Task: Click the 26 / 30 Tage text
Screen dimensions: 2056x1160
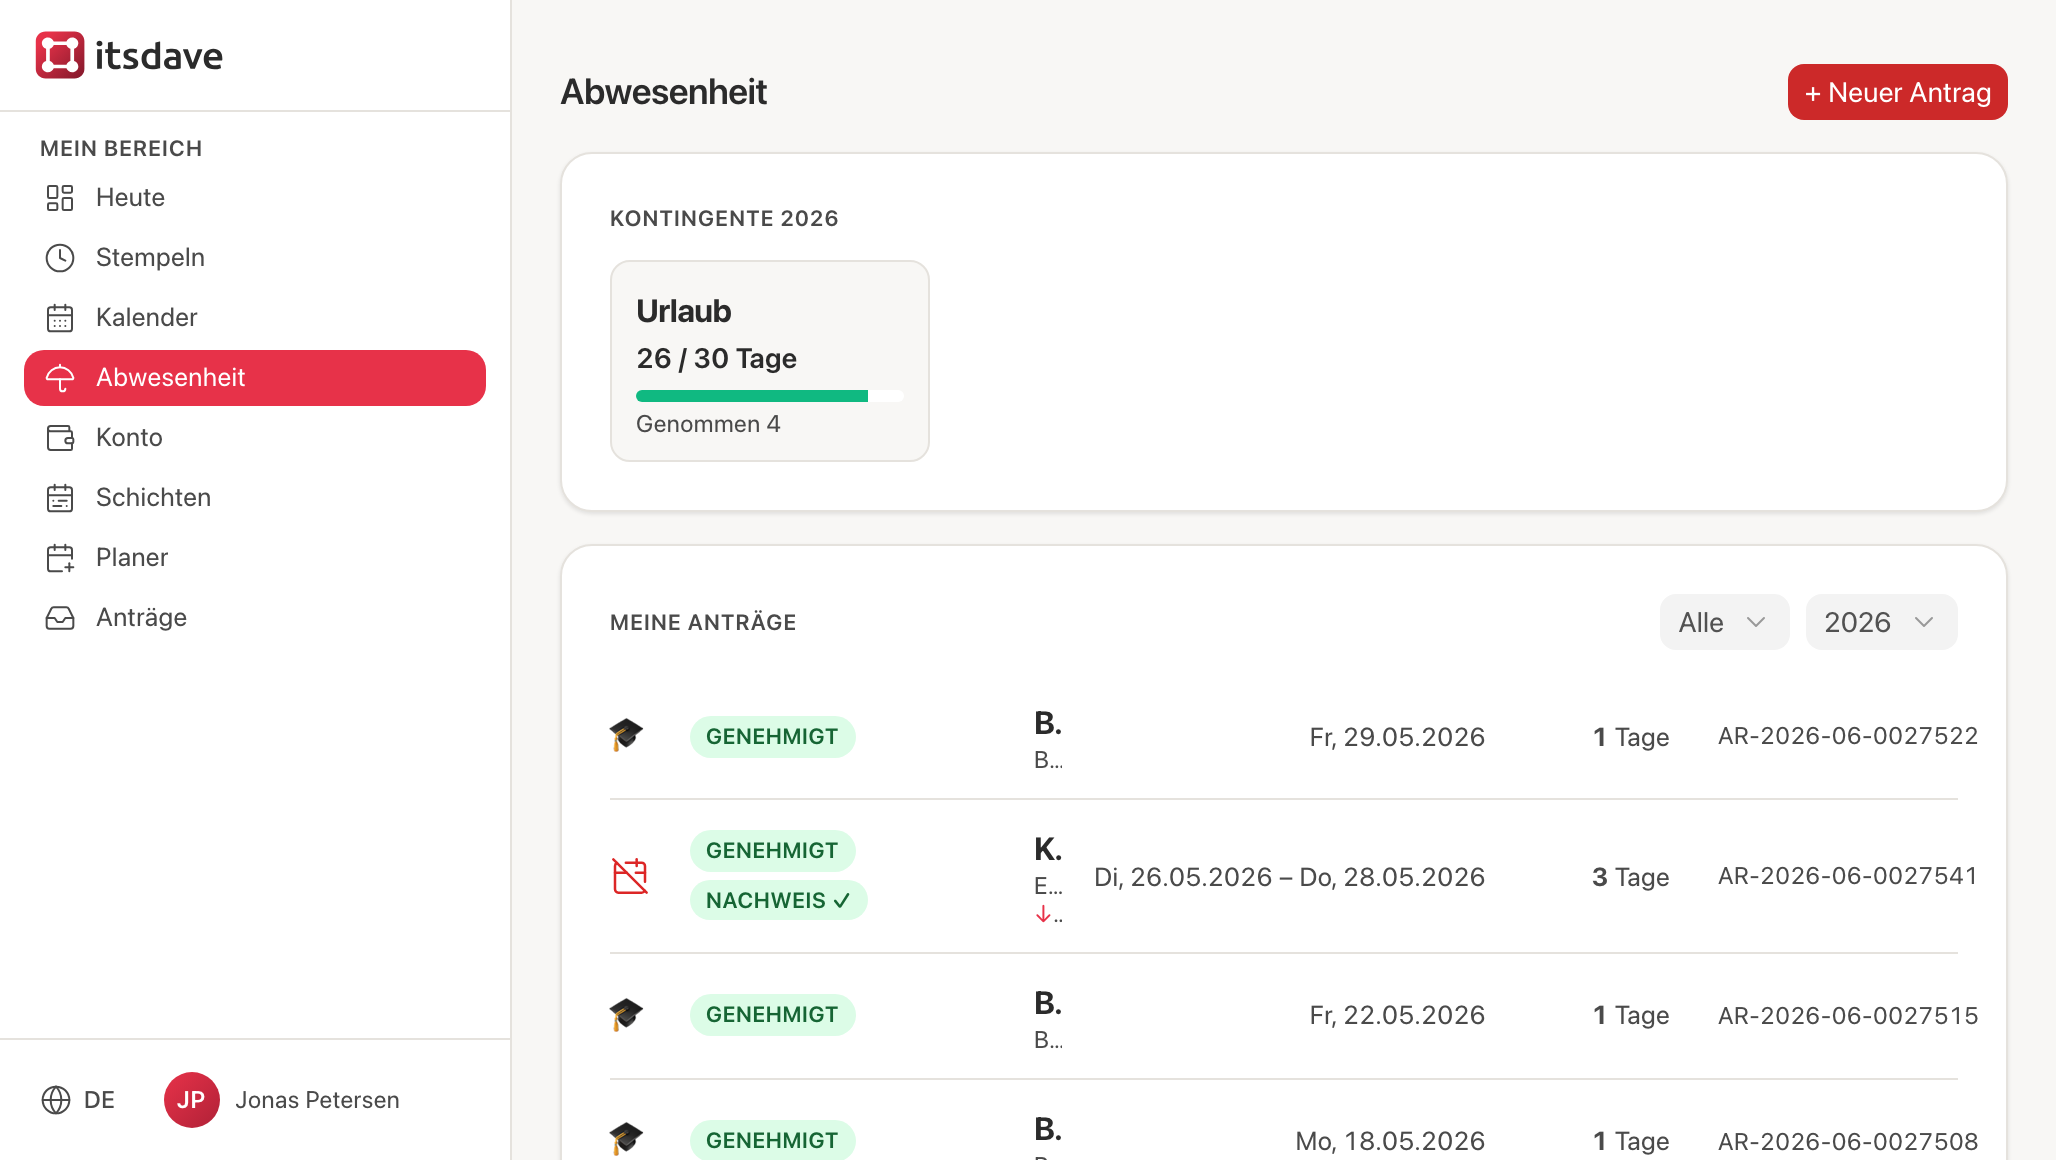Action: tap(716, 358)
